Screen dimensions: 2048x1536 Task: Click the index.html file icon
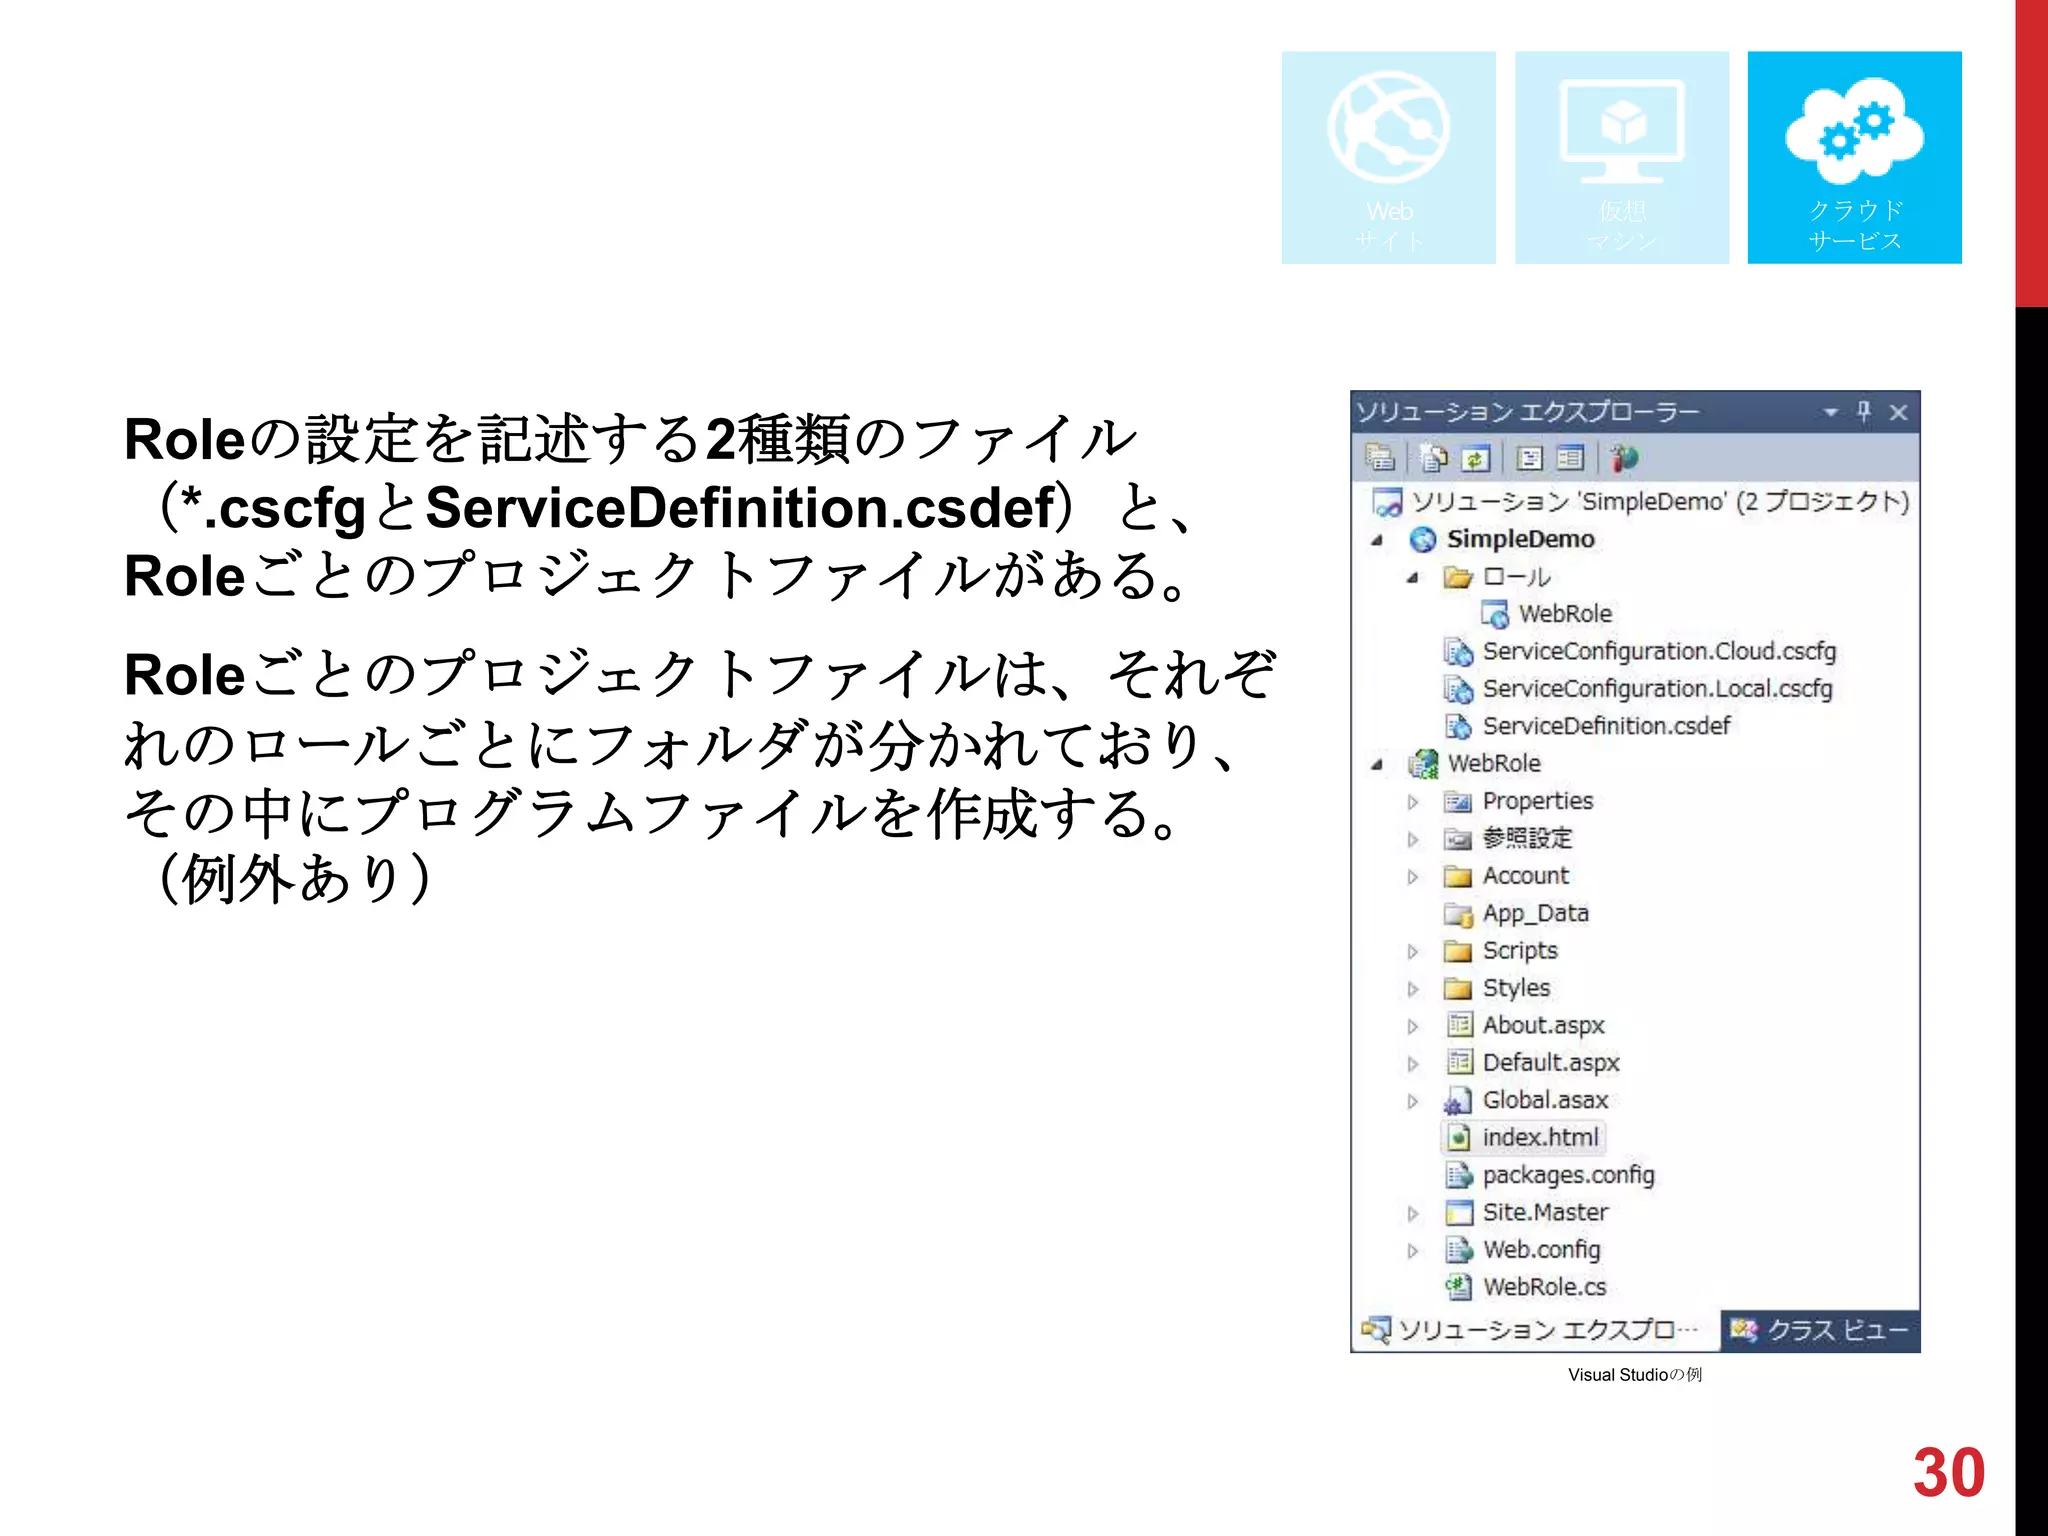(x=1460, y=1138)
